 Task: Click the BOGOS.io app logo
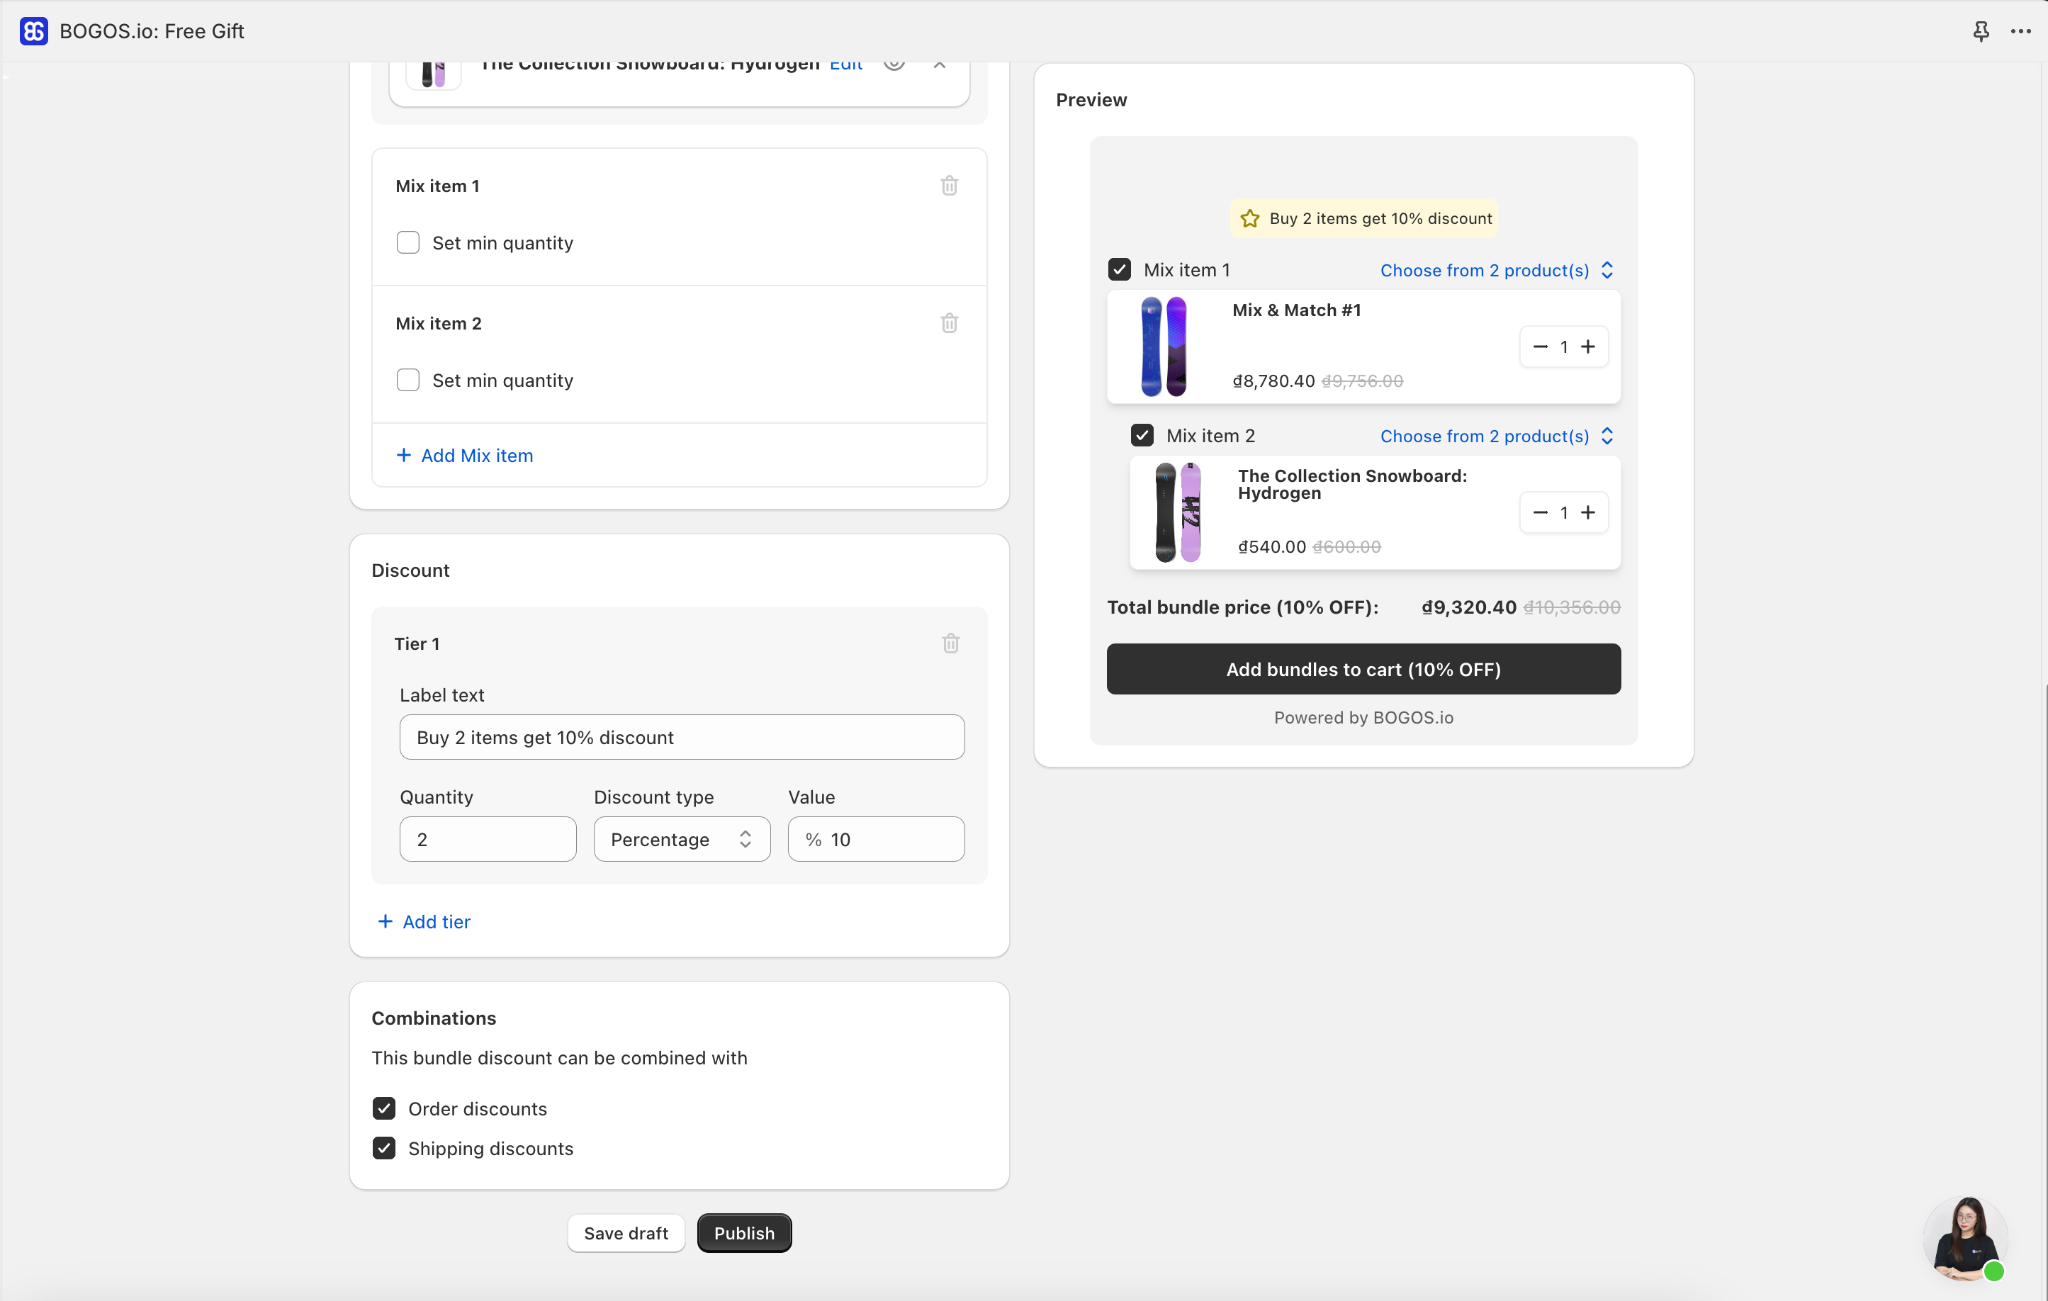33,31
